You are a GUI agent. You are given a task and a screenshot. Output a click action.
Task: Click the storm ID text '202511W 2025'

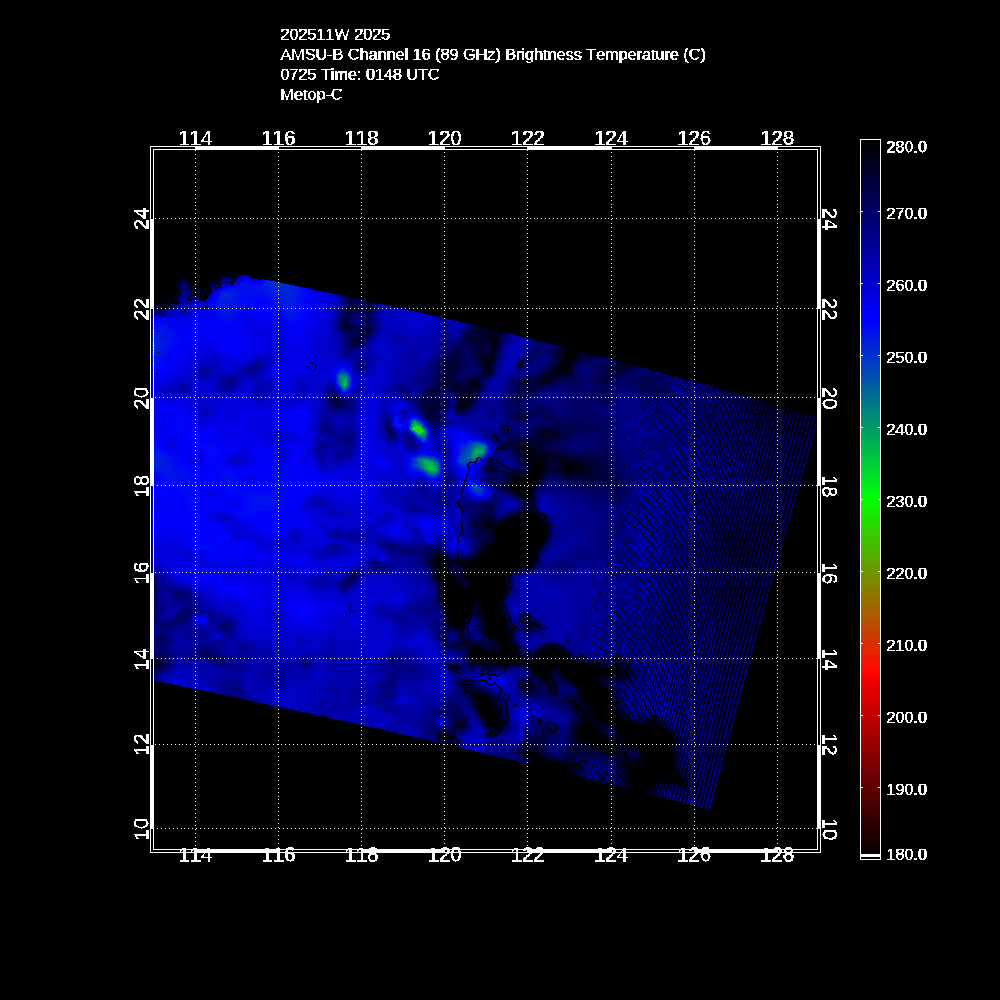[335, 34]
